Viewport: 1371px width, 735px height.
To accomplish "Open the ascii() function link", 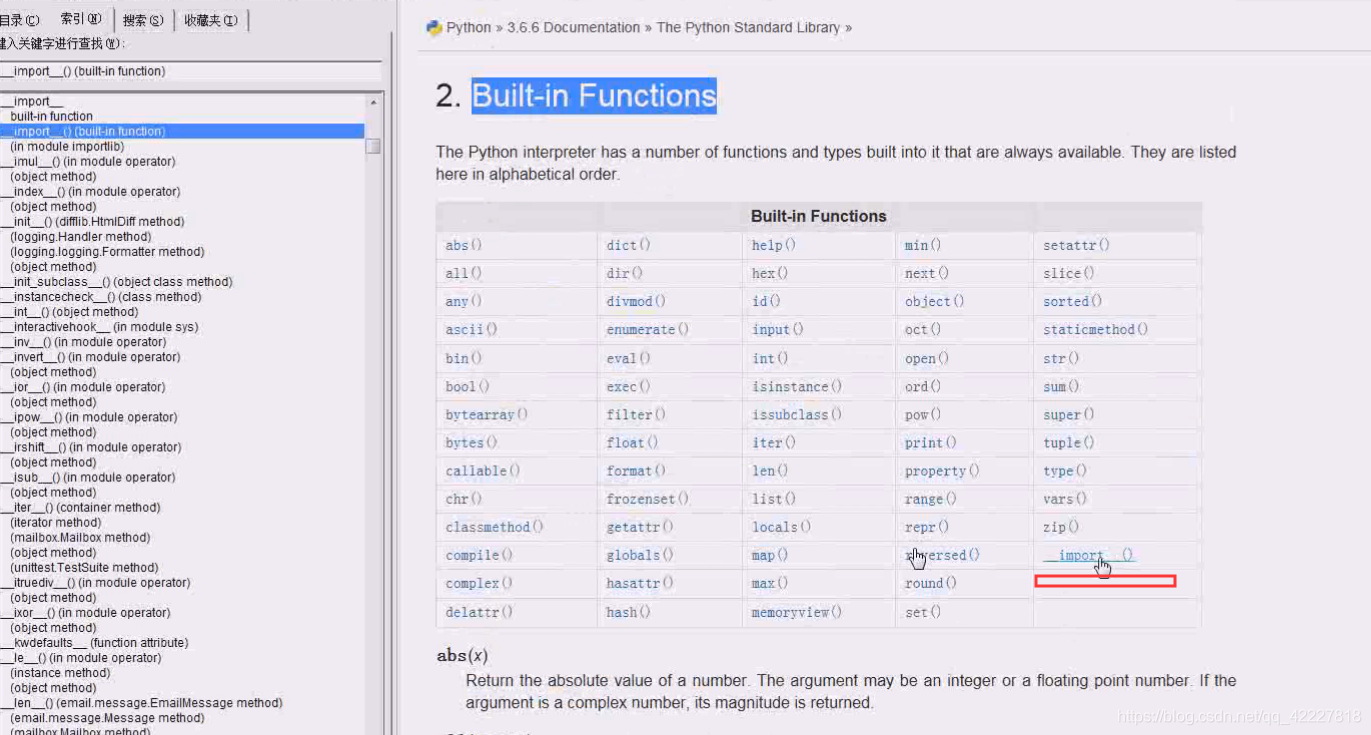I will point(471,329).
